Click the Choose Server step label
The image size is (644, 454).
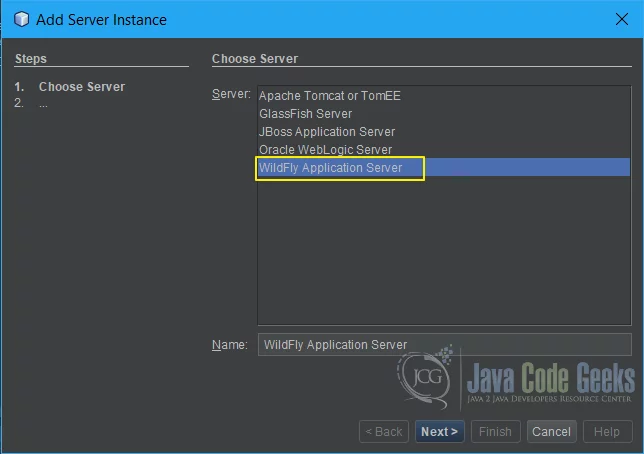82,87
